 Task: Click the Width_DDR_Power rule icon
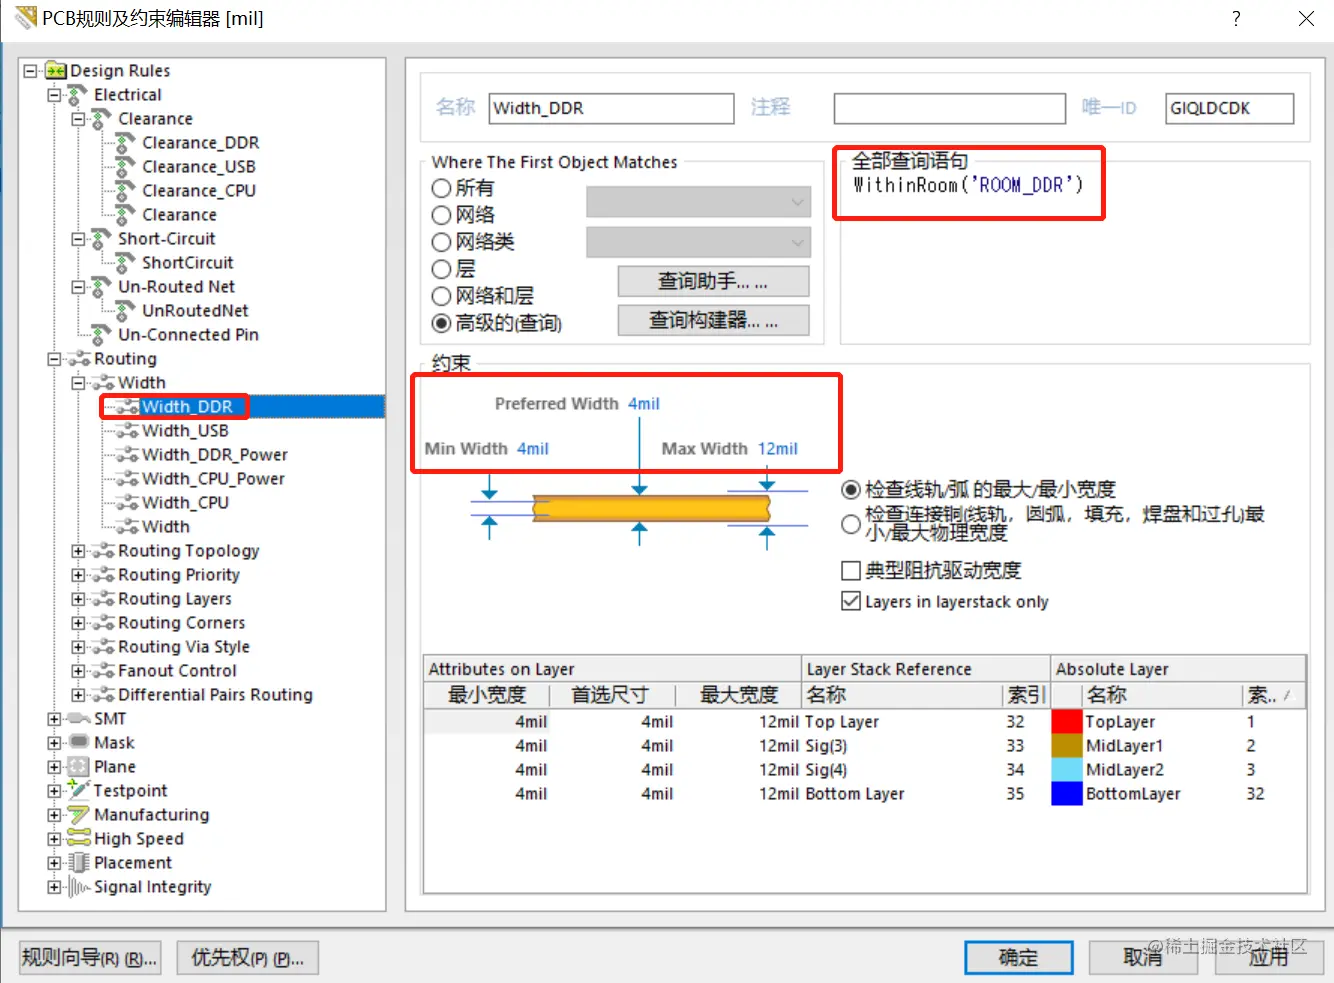[x=127, y=455]
